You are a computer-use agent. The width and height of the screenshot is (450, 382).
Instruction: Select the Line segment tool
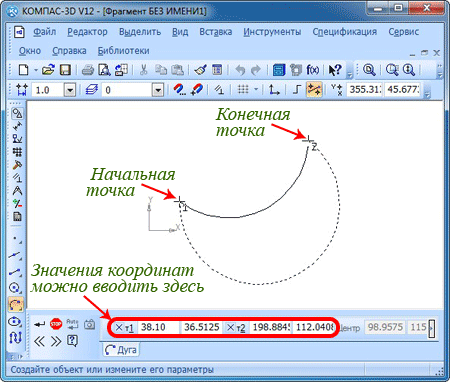click(16, 272)
